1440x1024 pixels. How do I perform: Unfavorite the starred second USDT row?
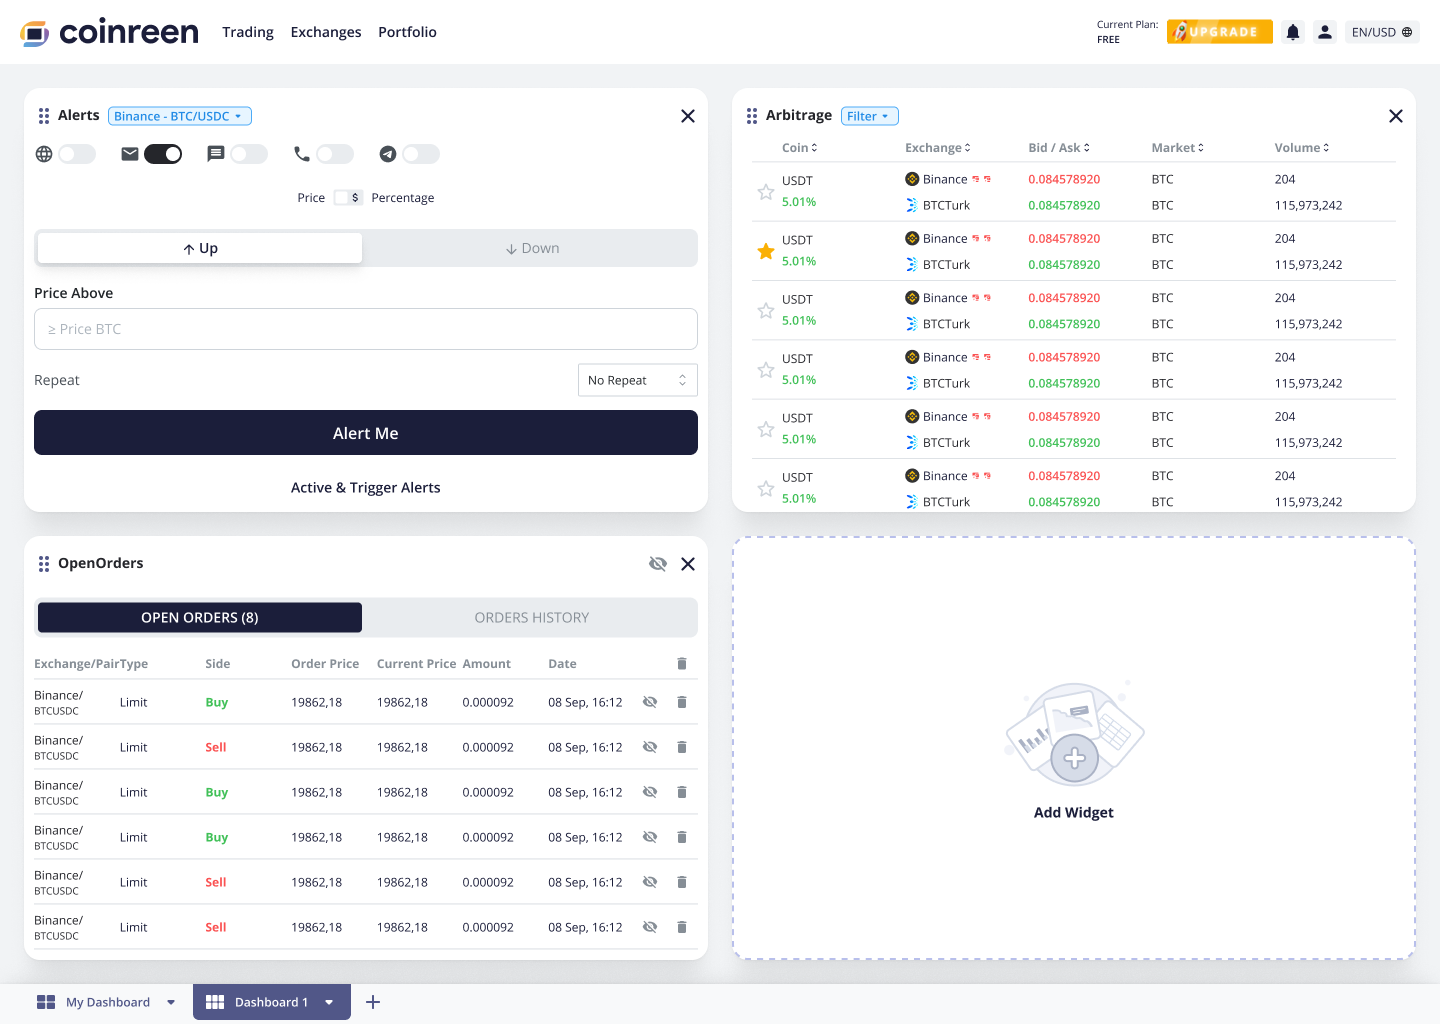pos(766,251)
